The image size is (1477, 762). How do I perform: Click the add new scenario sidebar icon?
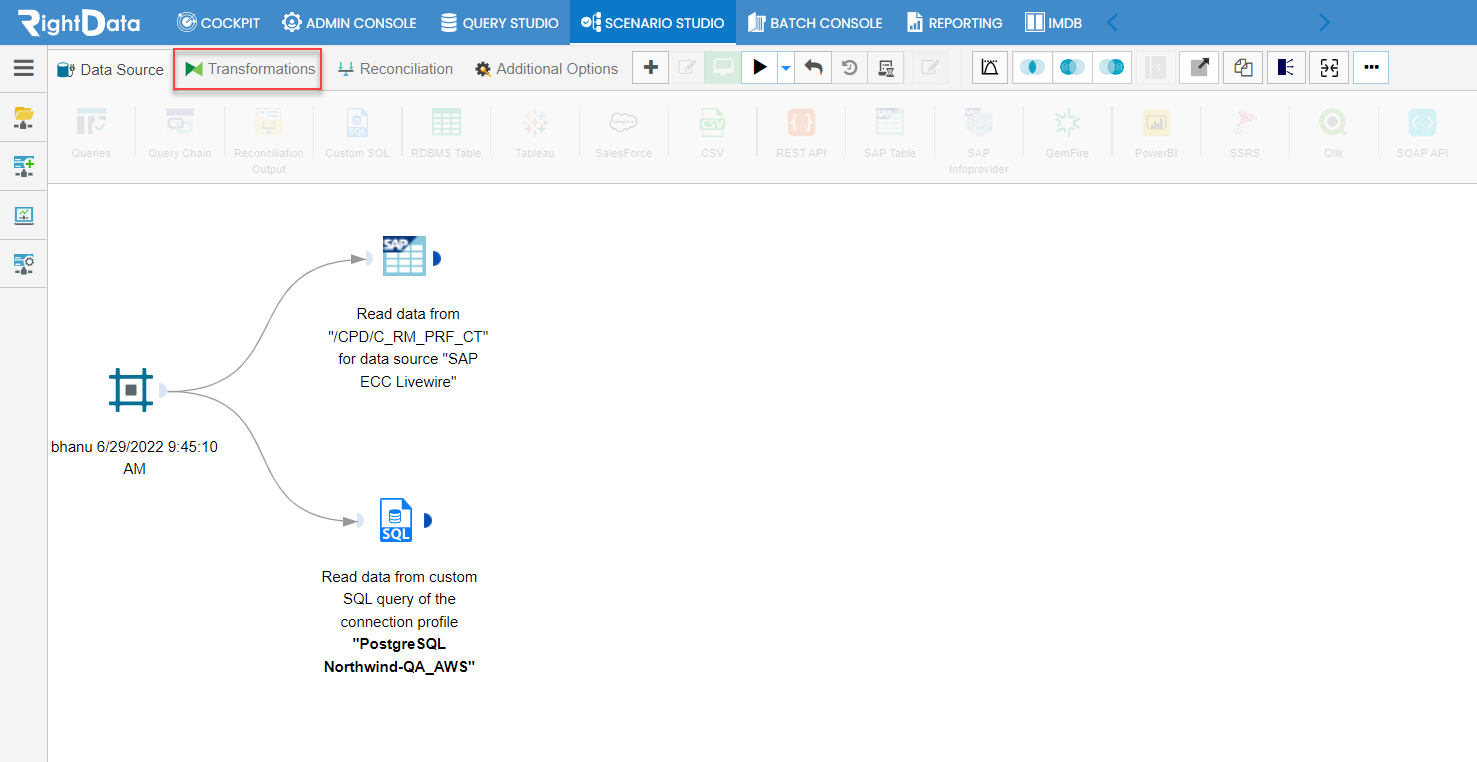pos(23,166)
